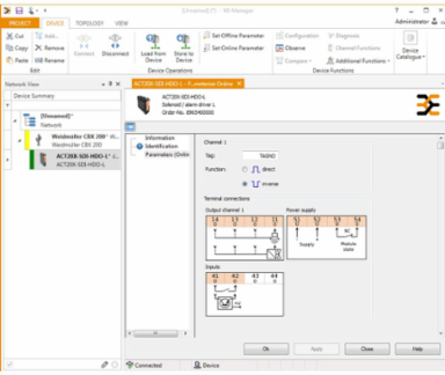
Task: Select the inverse function radio button
Action: pos(245,184)
